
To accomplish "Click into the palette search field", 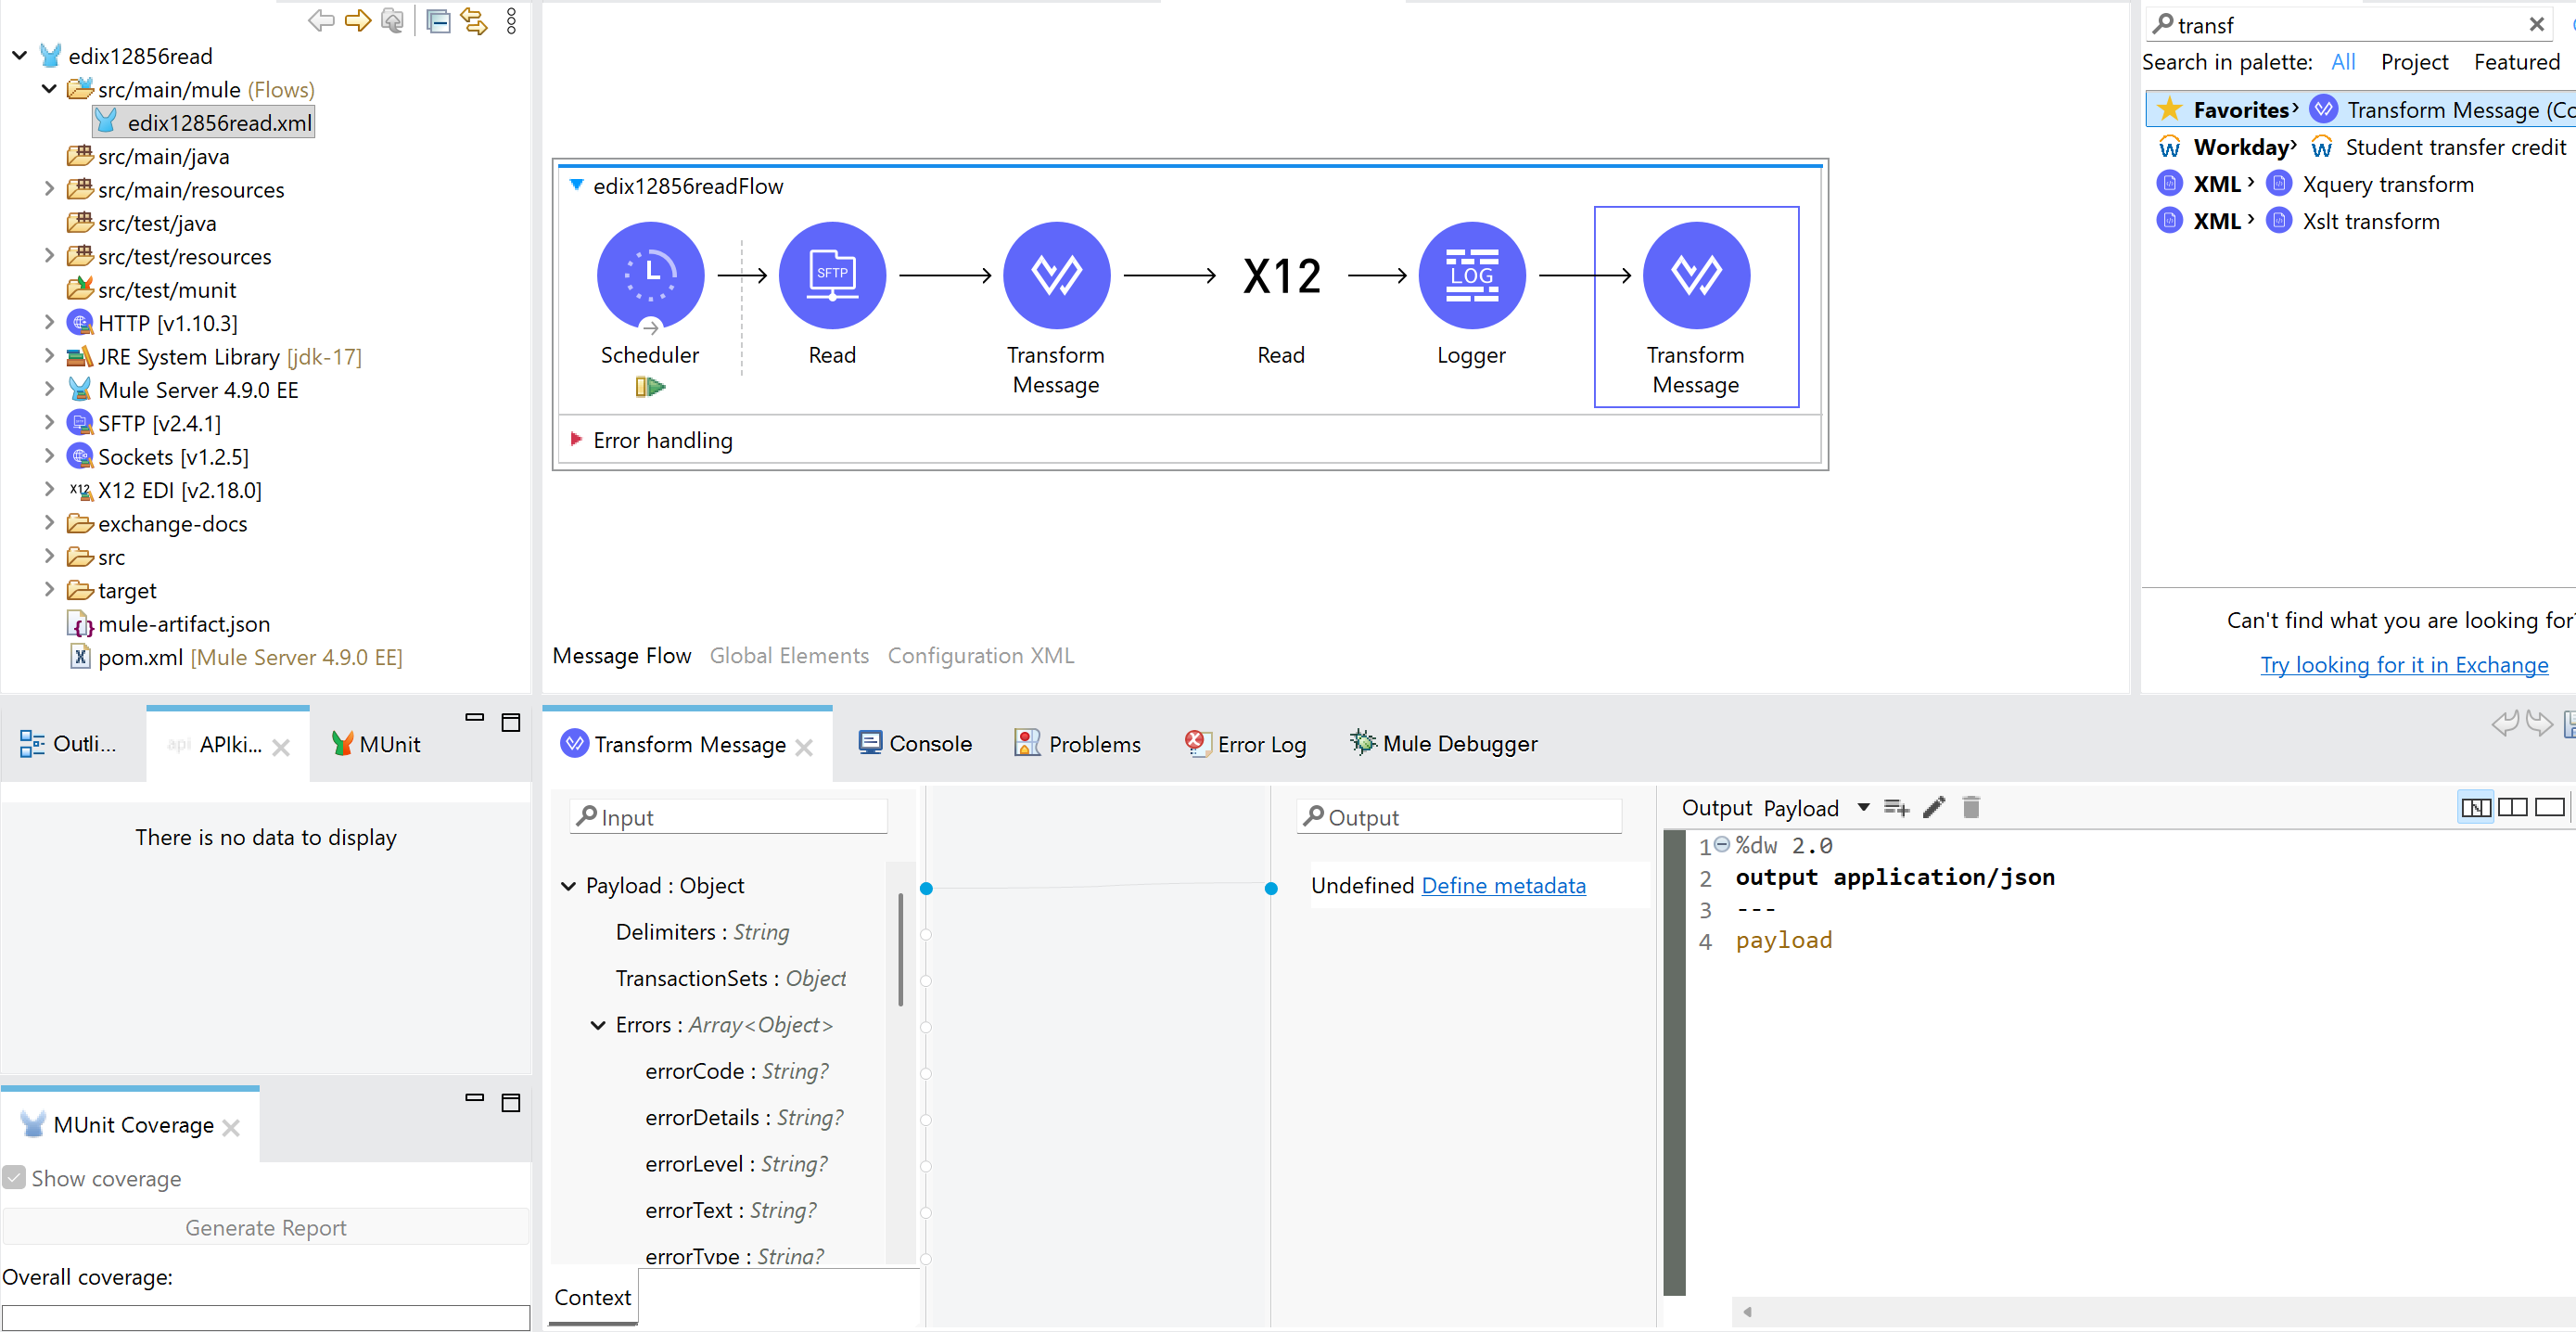I will 2300,24.
